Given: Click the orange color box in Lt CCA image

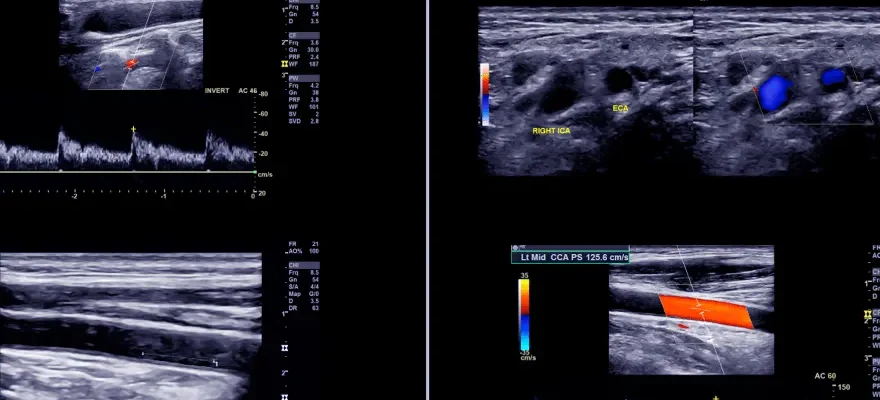Looking at the screenshot, I should coord(705,312).
